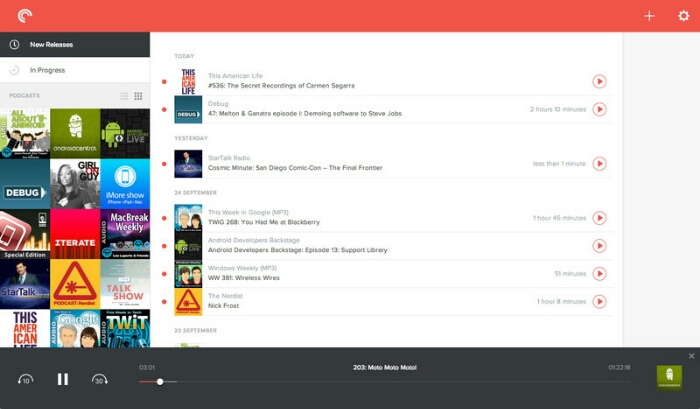Click 'This Week in Google (MP3)' podcast name
This screenshot has height=409, width=700.
pos(248,213)
